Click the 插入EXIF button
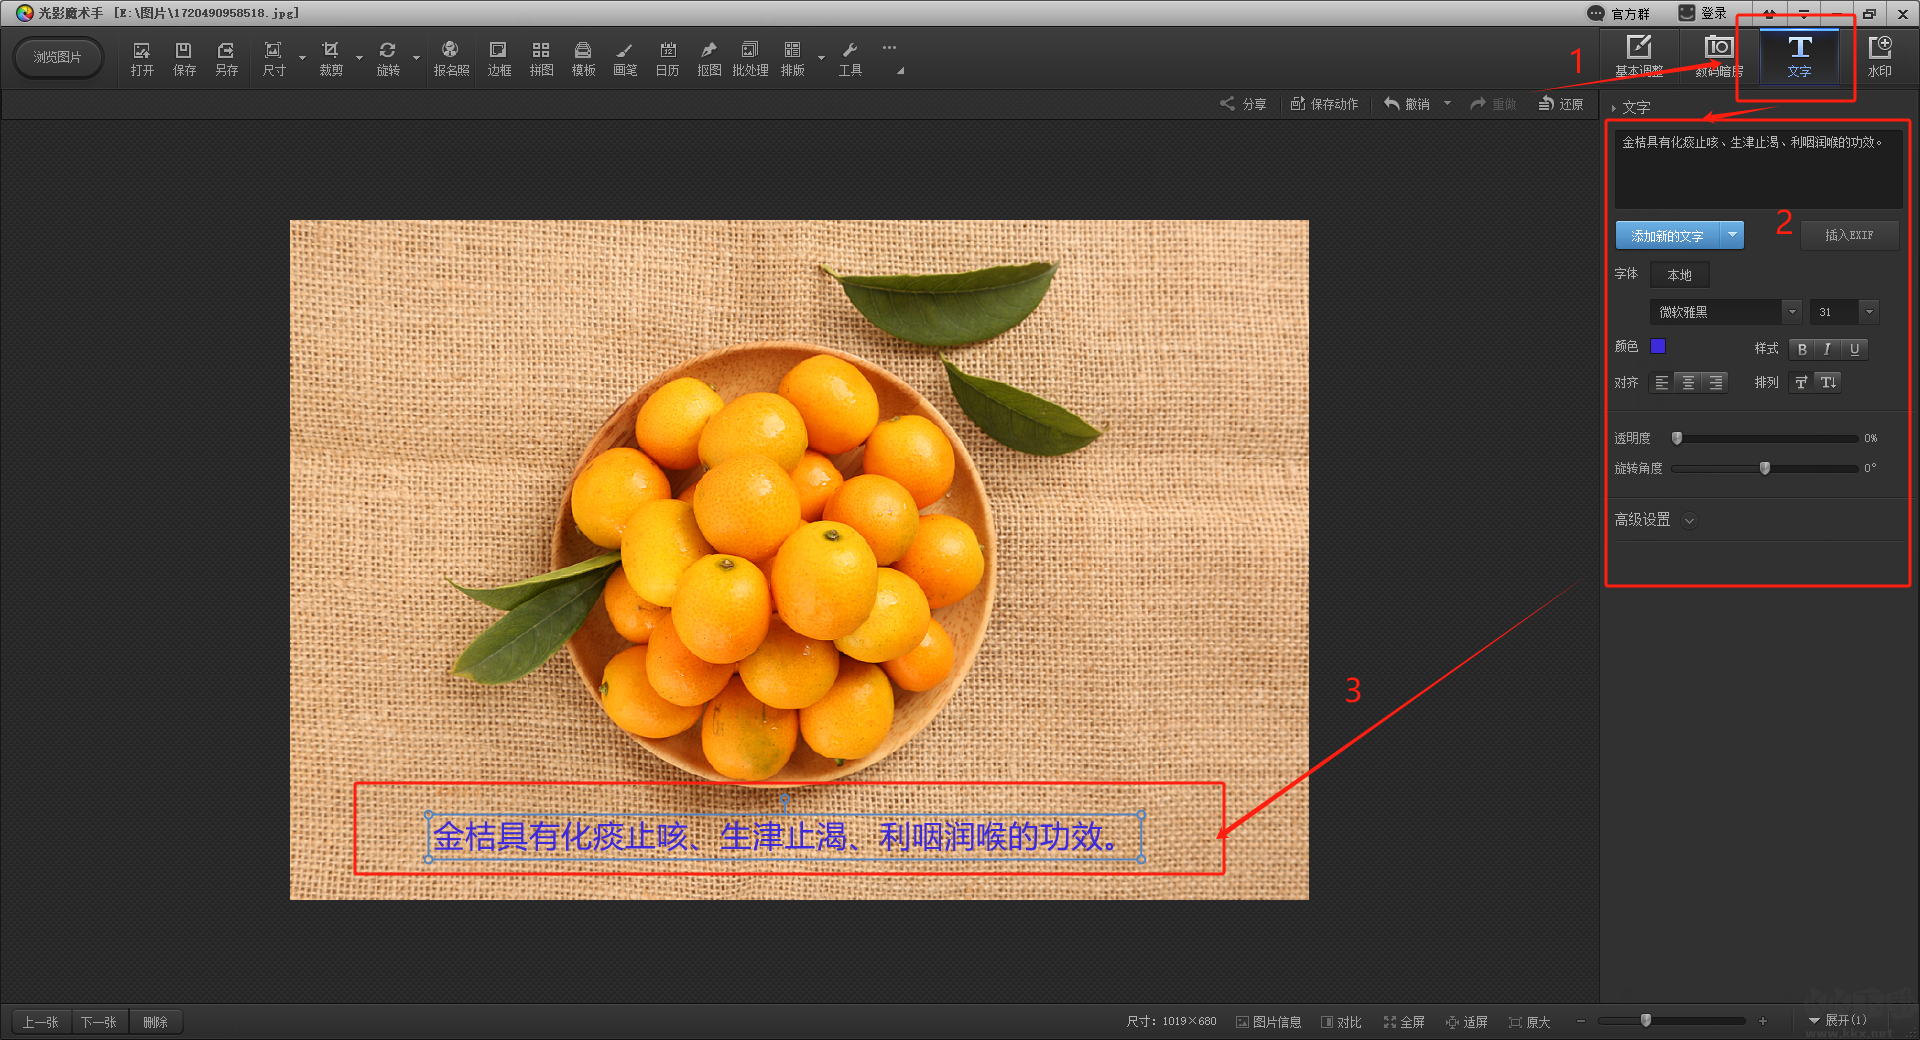Screen dimensions: 1920x1040 [1849, 235]
